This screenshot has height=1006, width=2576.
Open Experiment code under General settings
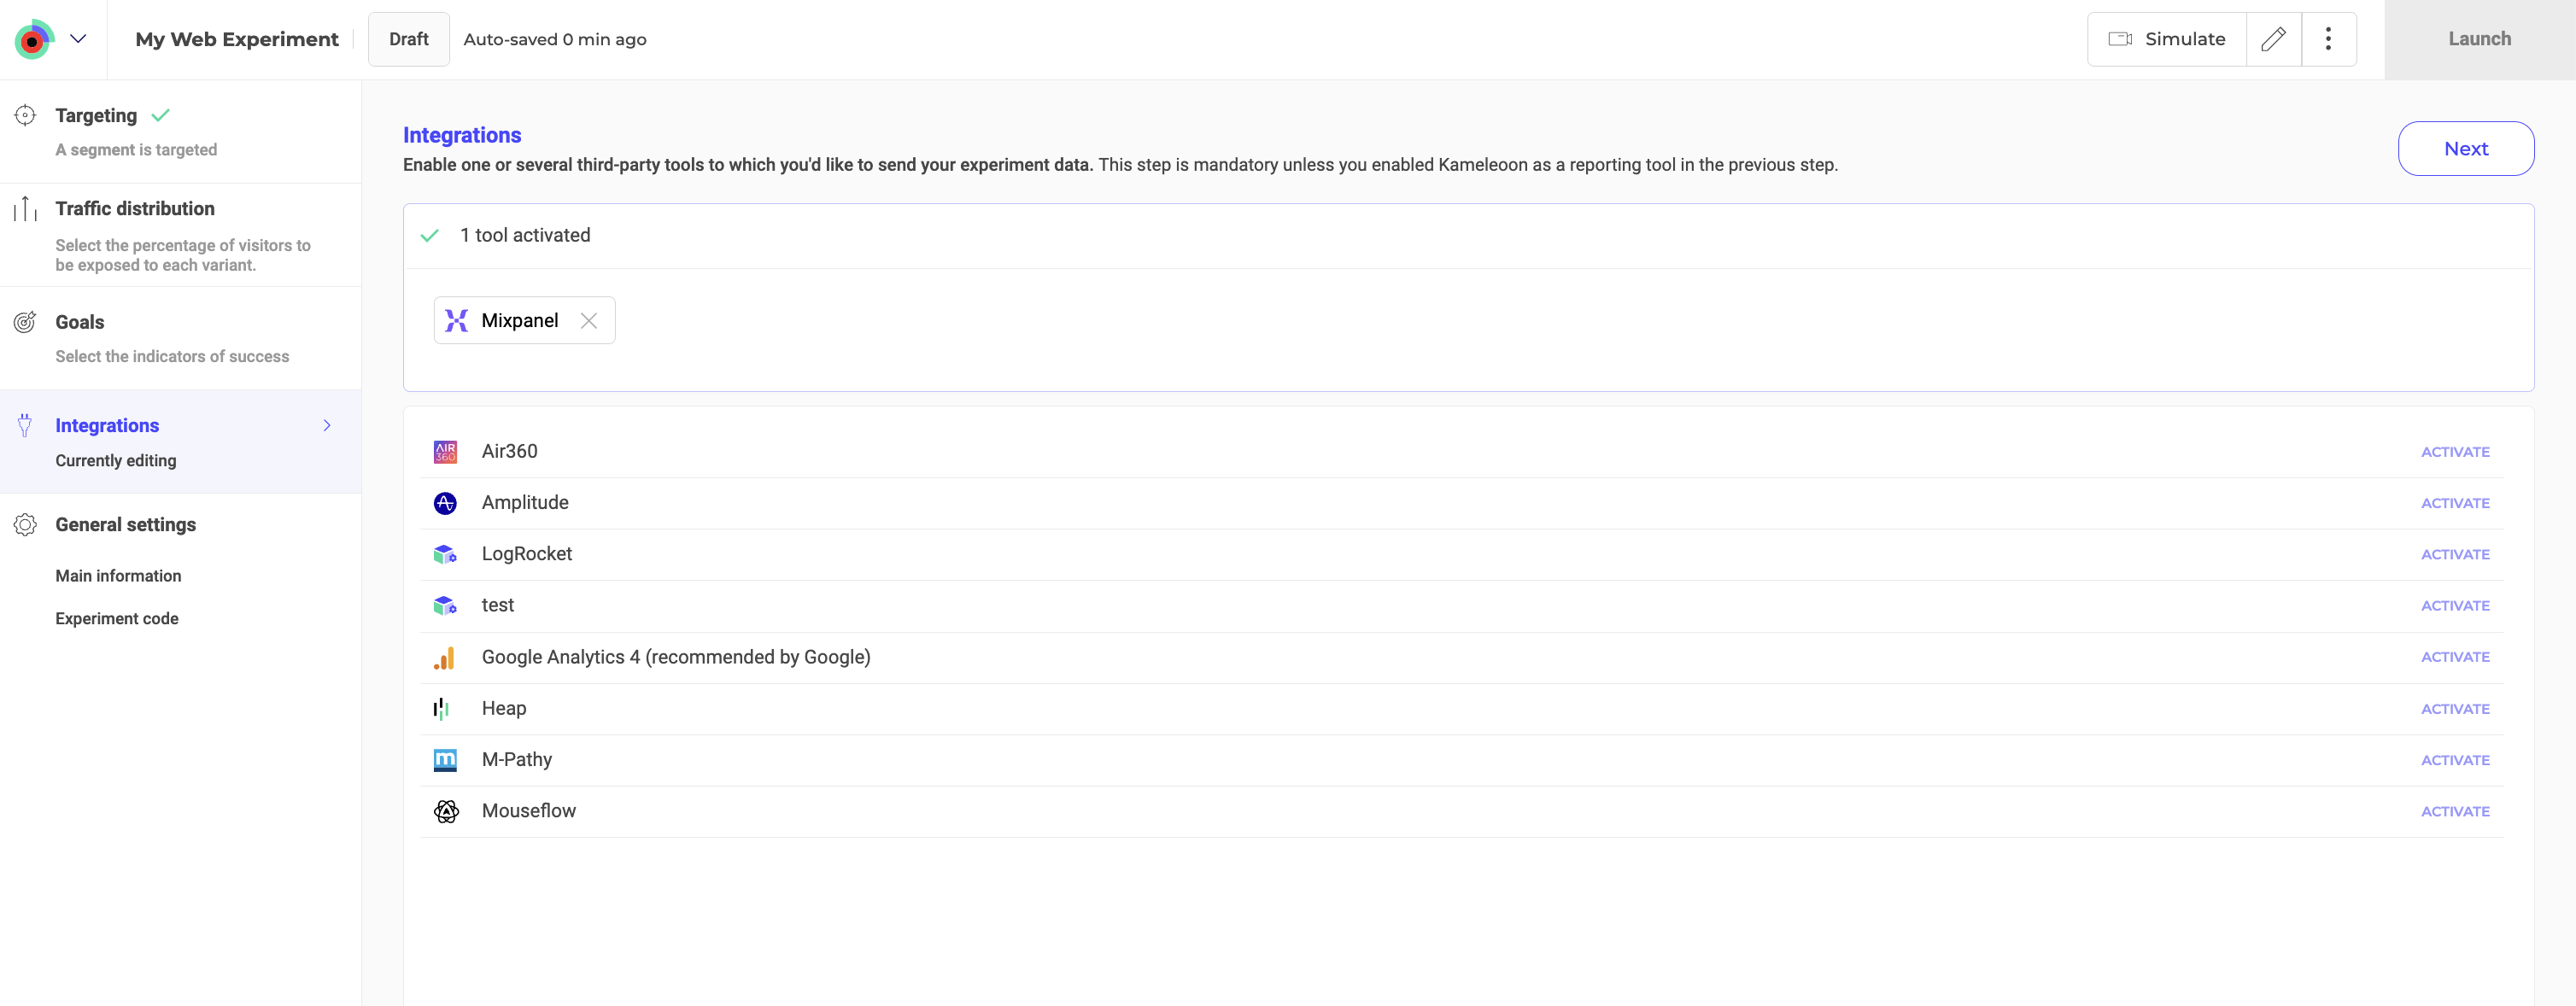point(117,619)
